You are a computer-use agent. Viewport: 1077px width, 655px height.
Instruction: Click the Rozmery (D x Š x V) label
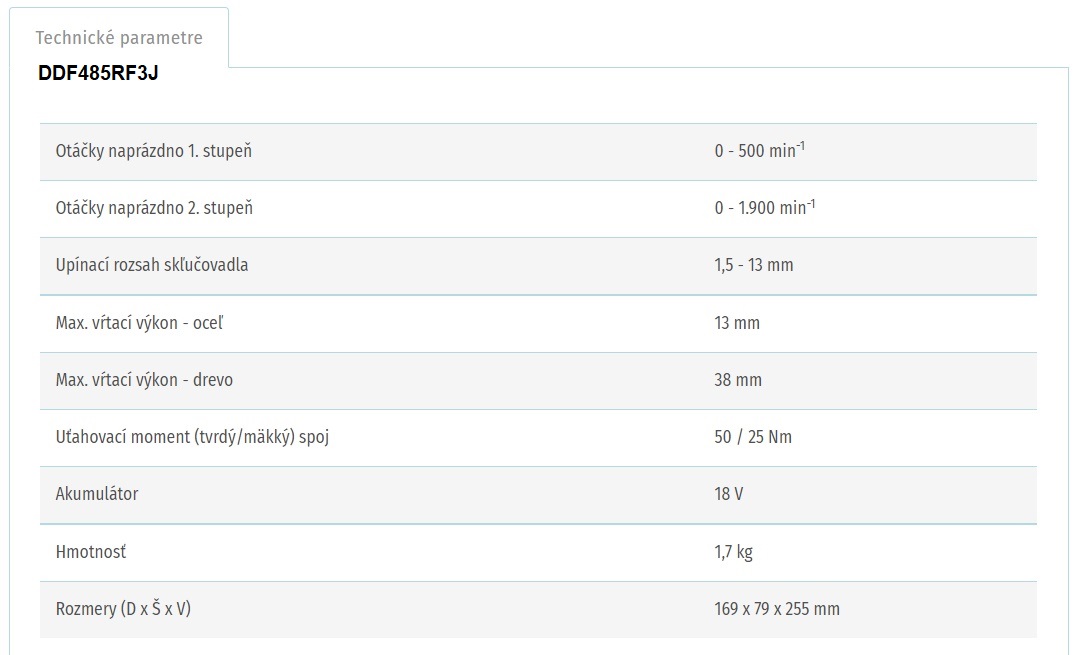[x=123, y=609]
